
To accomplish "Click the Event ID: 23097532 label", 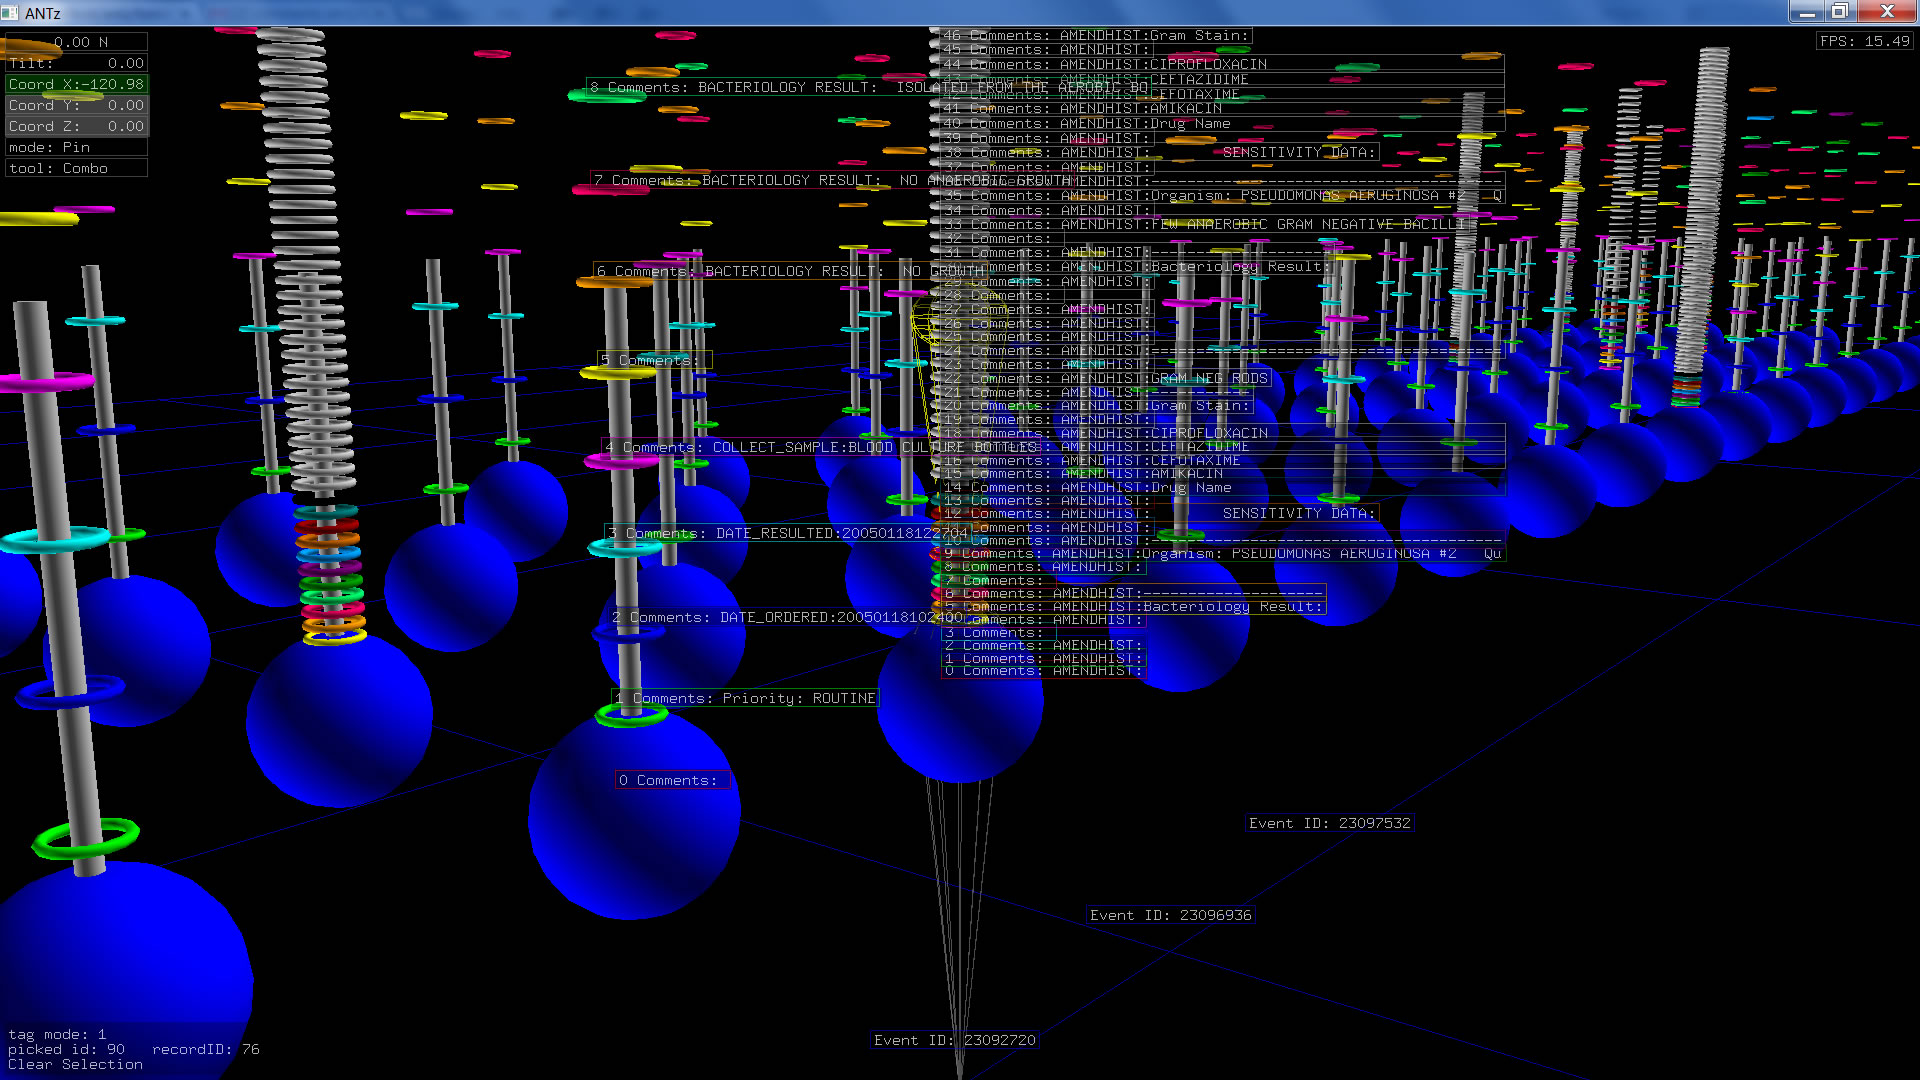I will pyautogui.click(x=1329, y=823).
